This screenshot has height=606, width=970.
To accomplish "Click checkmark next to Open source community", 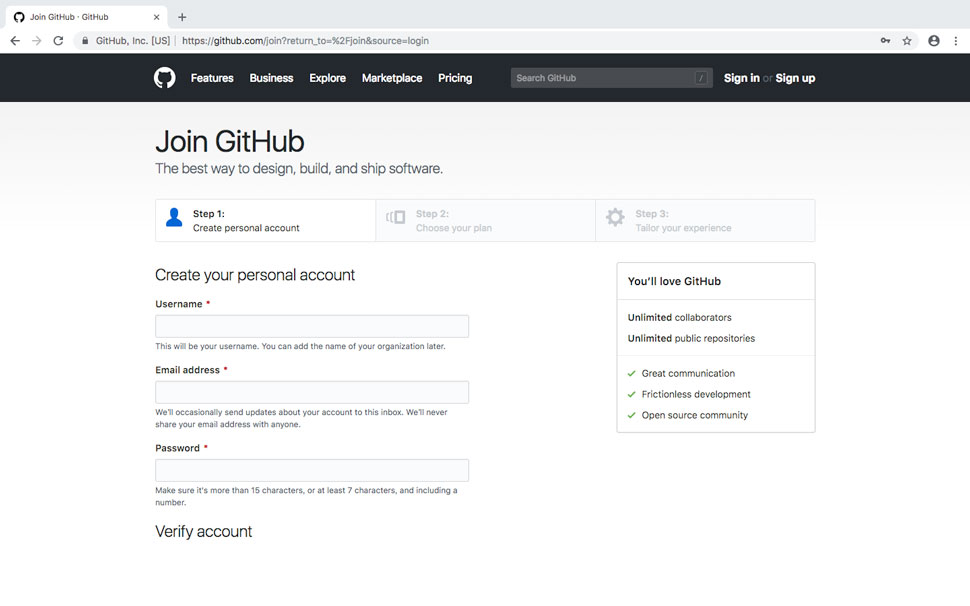I will pyautogui.click(x=632, y=416).
